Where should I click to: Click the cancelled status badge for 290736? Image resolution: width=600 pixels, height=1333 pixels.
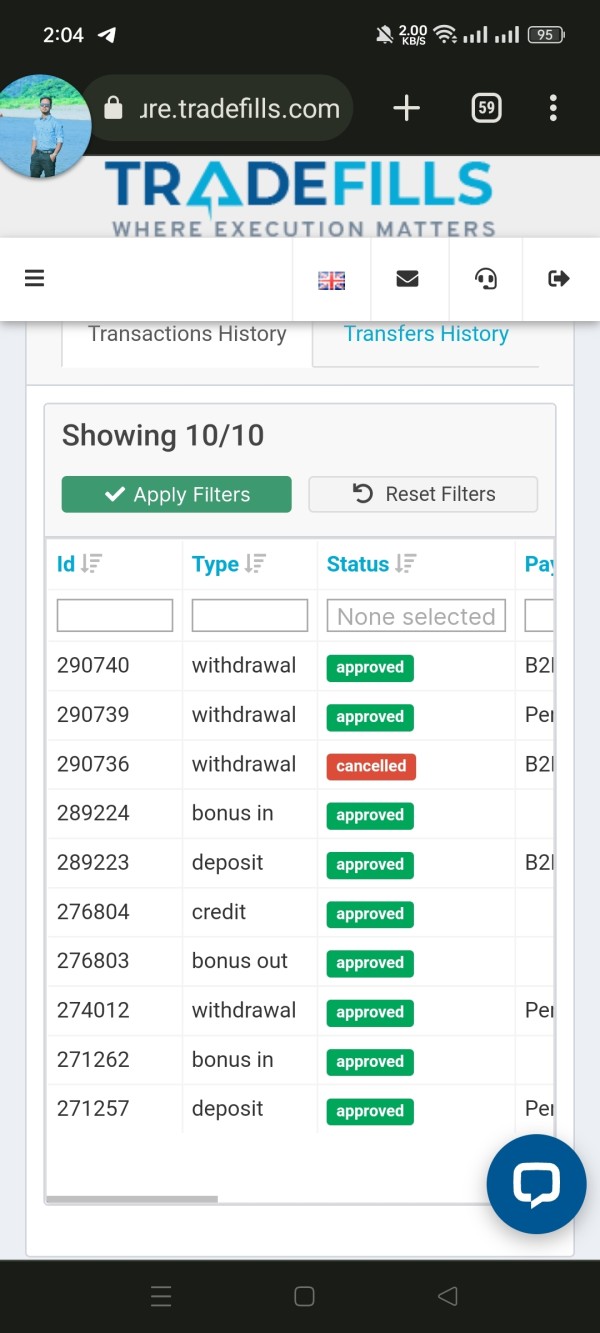coord(371,766)
